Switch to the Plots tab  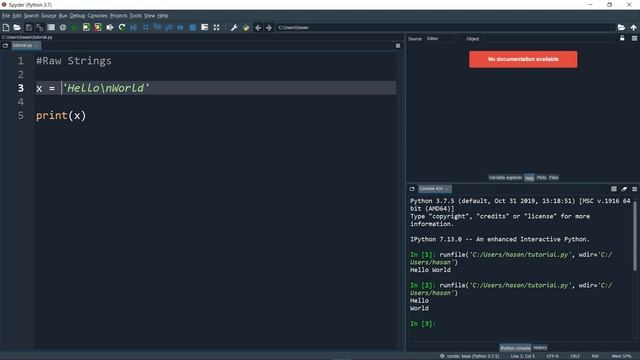541,178
